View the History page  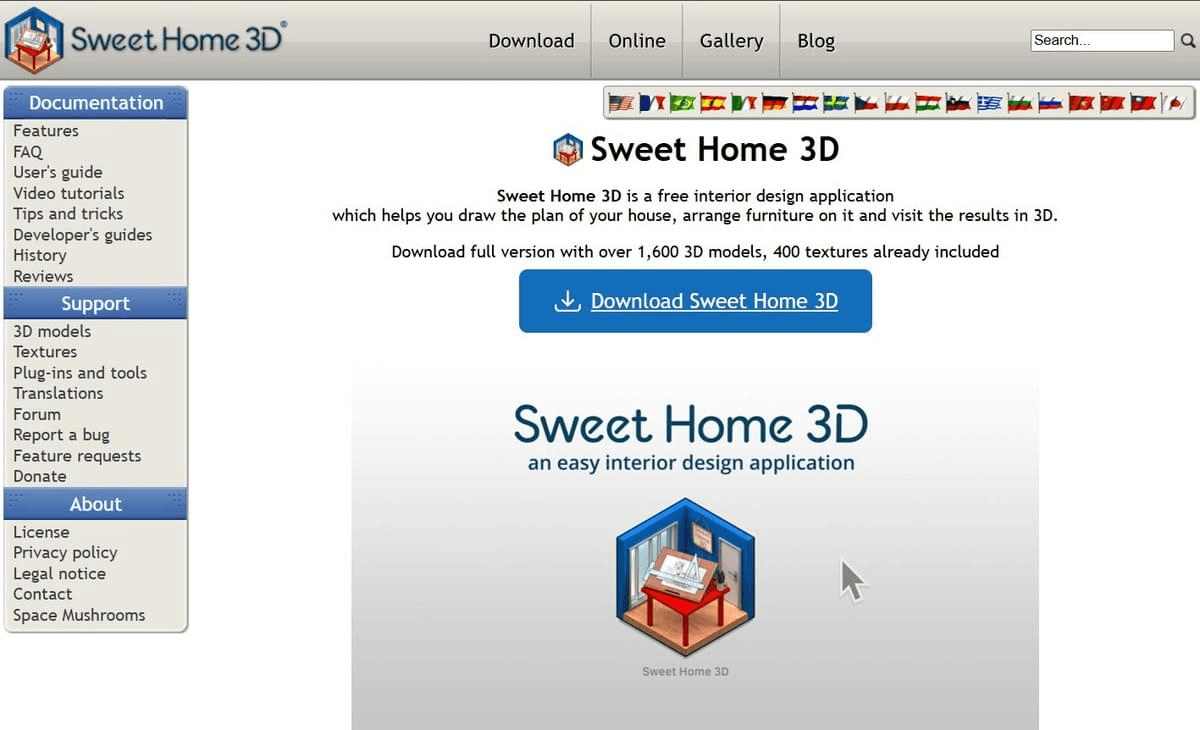pyautogui.click(x=40, y=255)
